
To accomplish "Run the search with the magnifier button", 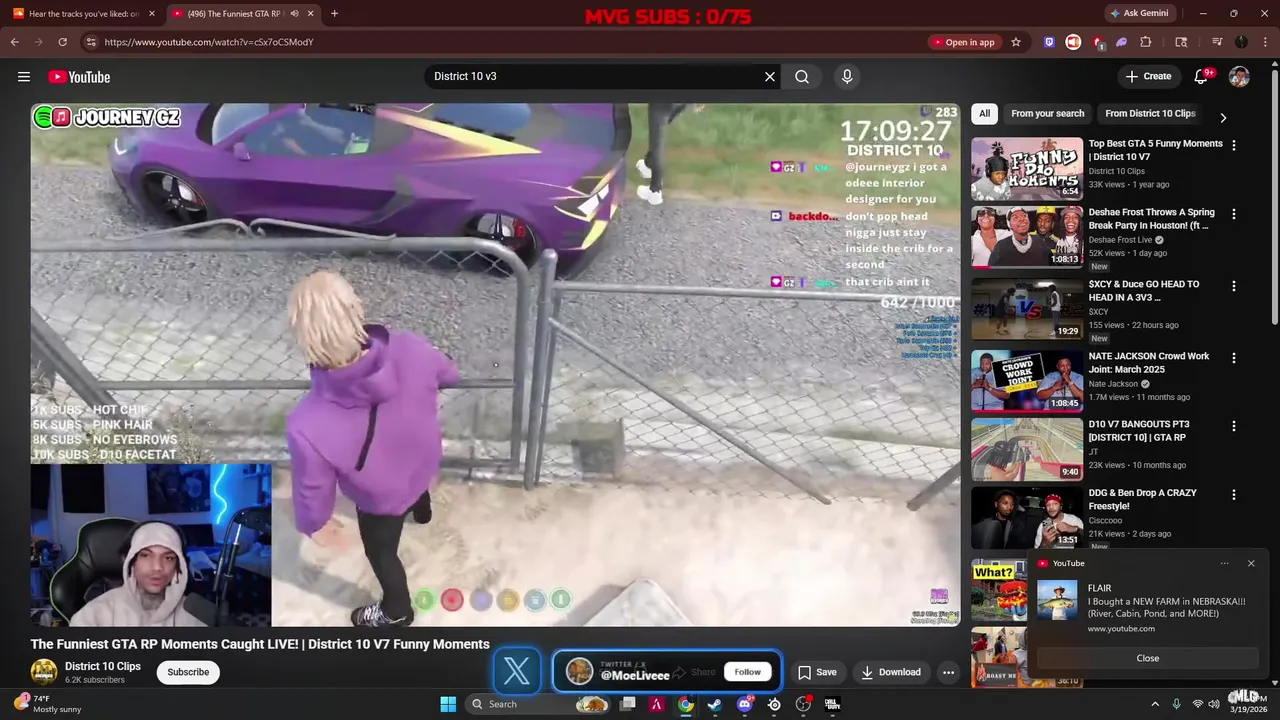I will click(x=802, y=77).
